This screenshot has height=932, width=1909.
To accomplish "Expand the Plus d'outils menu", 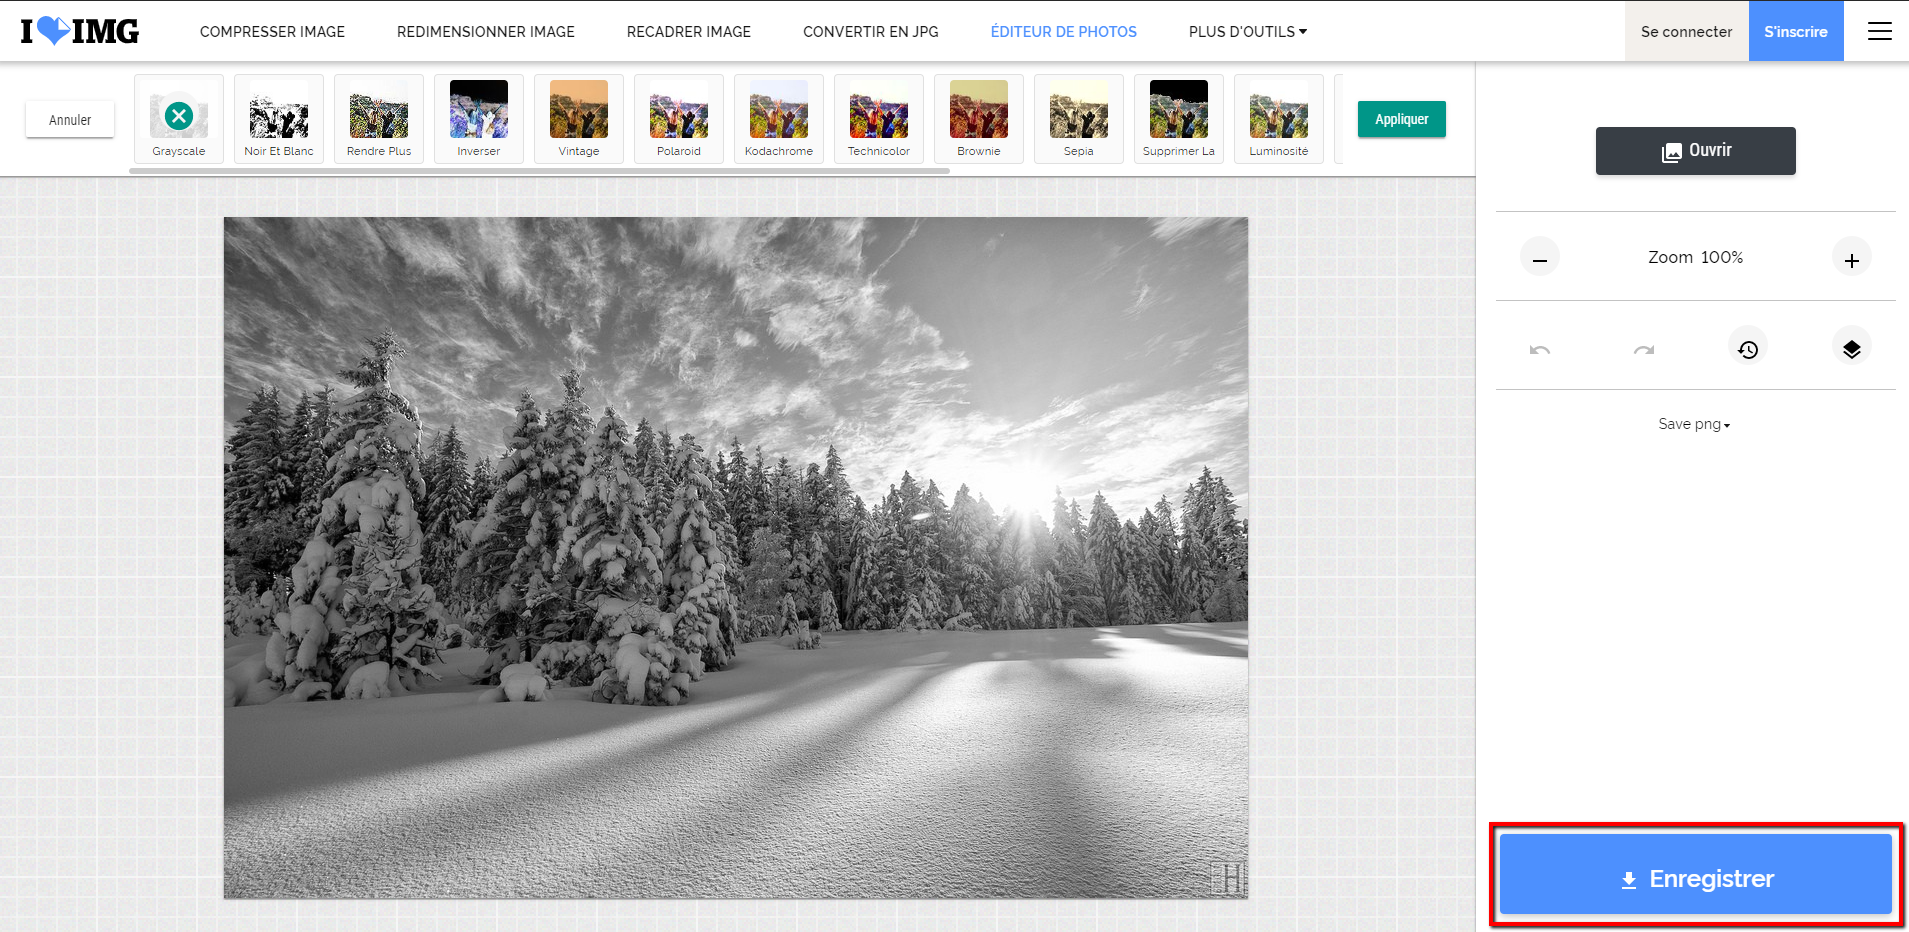I will [x=1247, y=31].
